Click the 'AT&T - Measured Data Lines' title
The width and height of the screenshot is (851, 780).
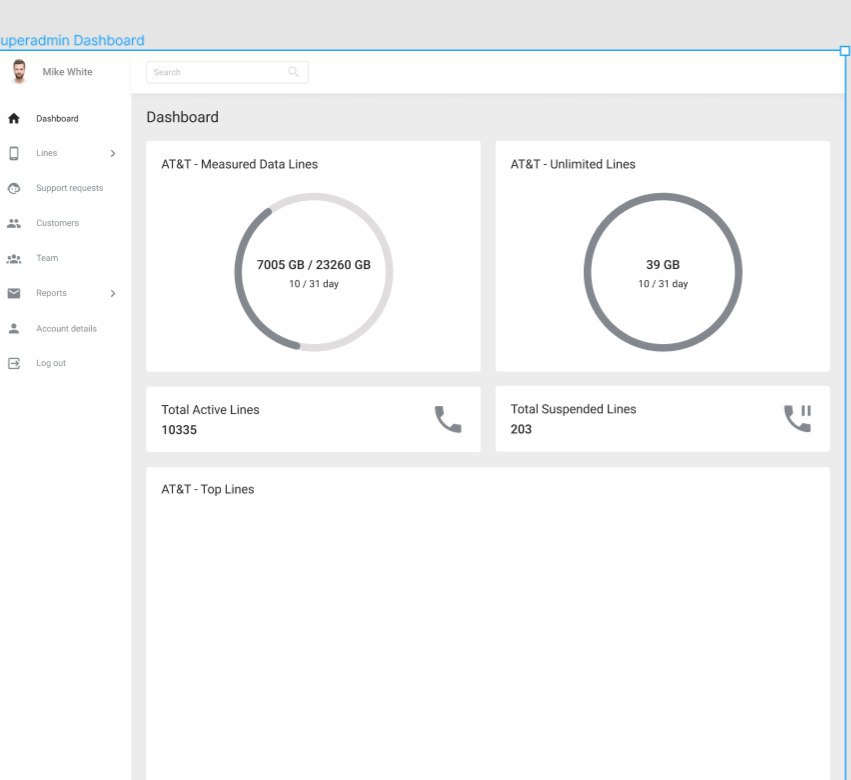click(x=239, y=164)
